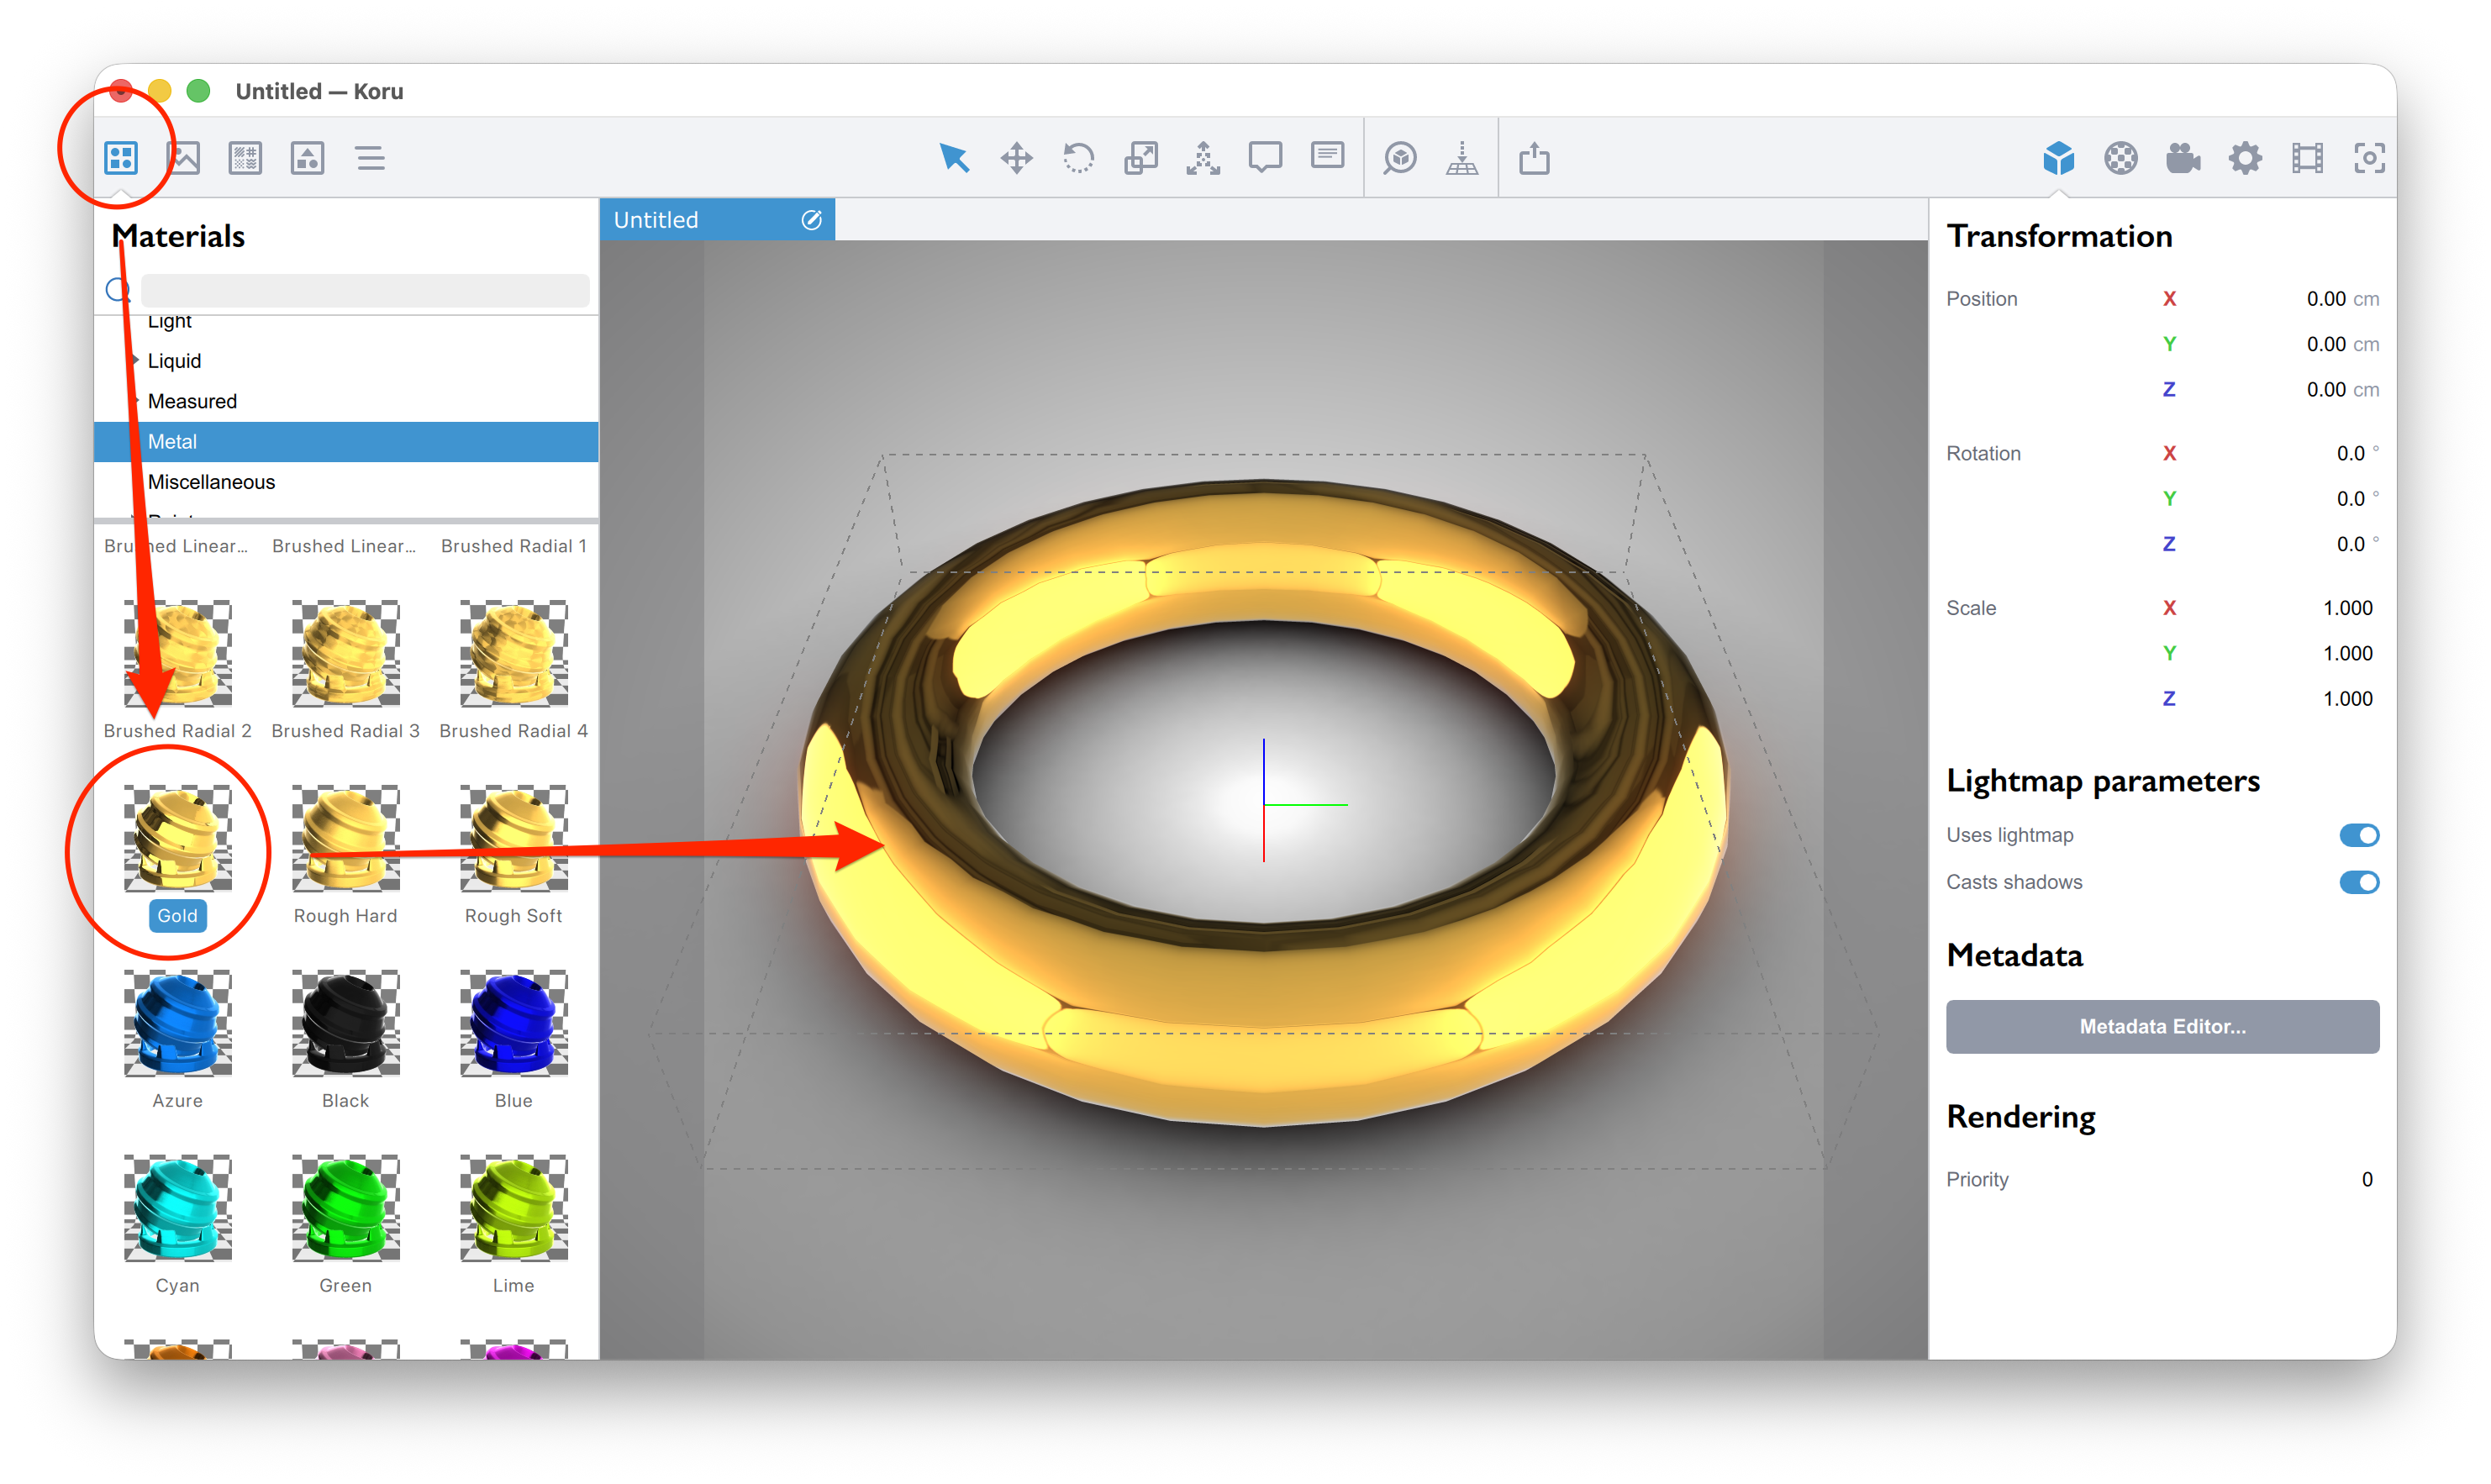Image resolution: width=2491 pixels, height=1484 pixels.
Task: Choose the Green metal material
Action: 345,1208
